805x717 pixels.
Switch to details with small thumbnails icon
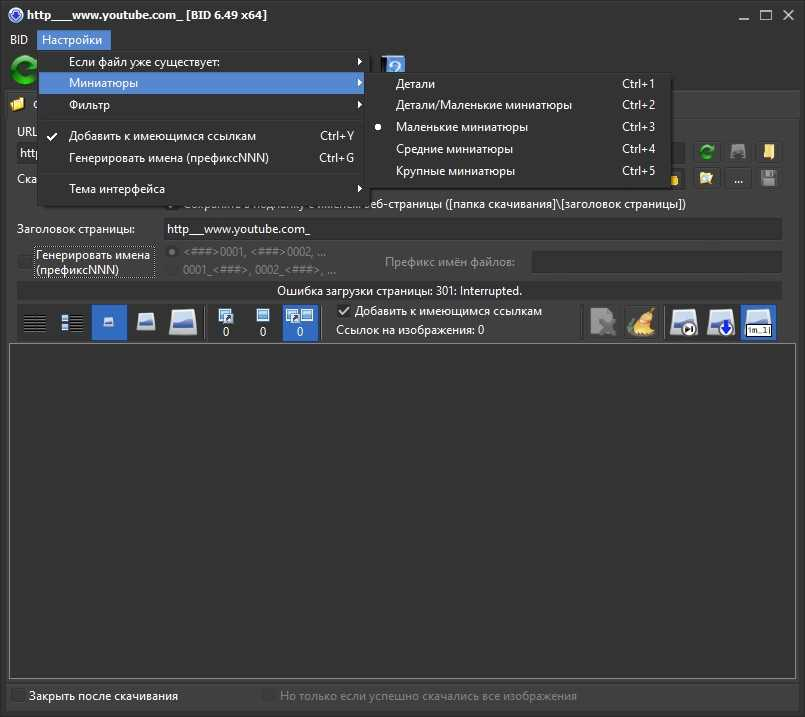coord(72,323)
